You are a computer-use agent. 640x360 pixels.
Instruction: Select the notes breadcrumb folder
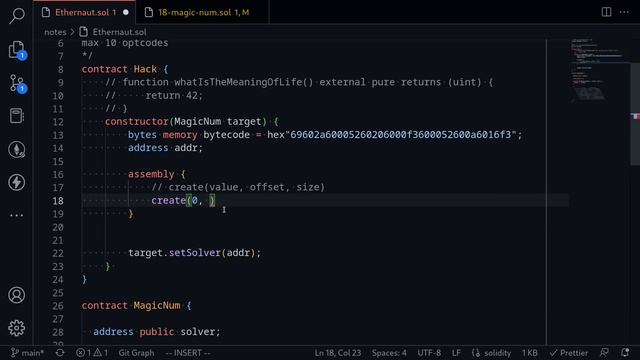pos(55,32)
